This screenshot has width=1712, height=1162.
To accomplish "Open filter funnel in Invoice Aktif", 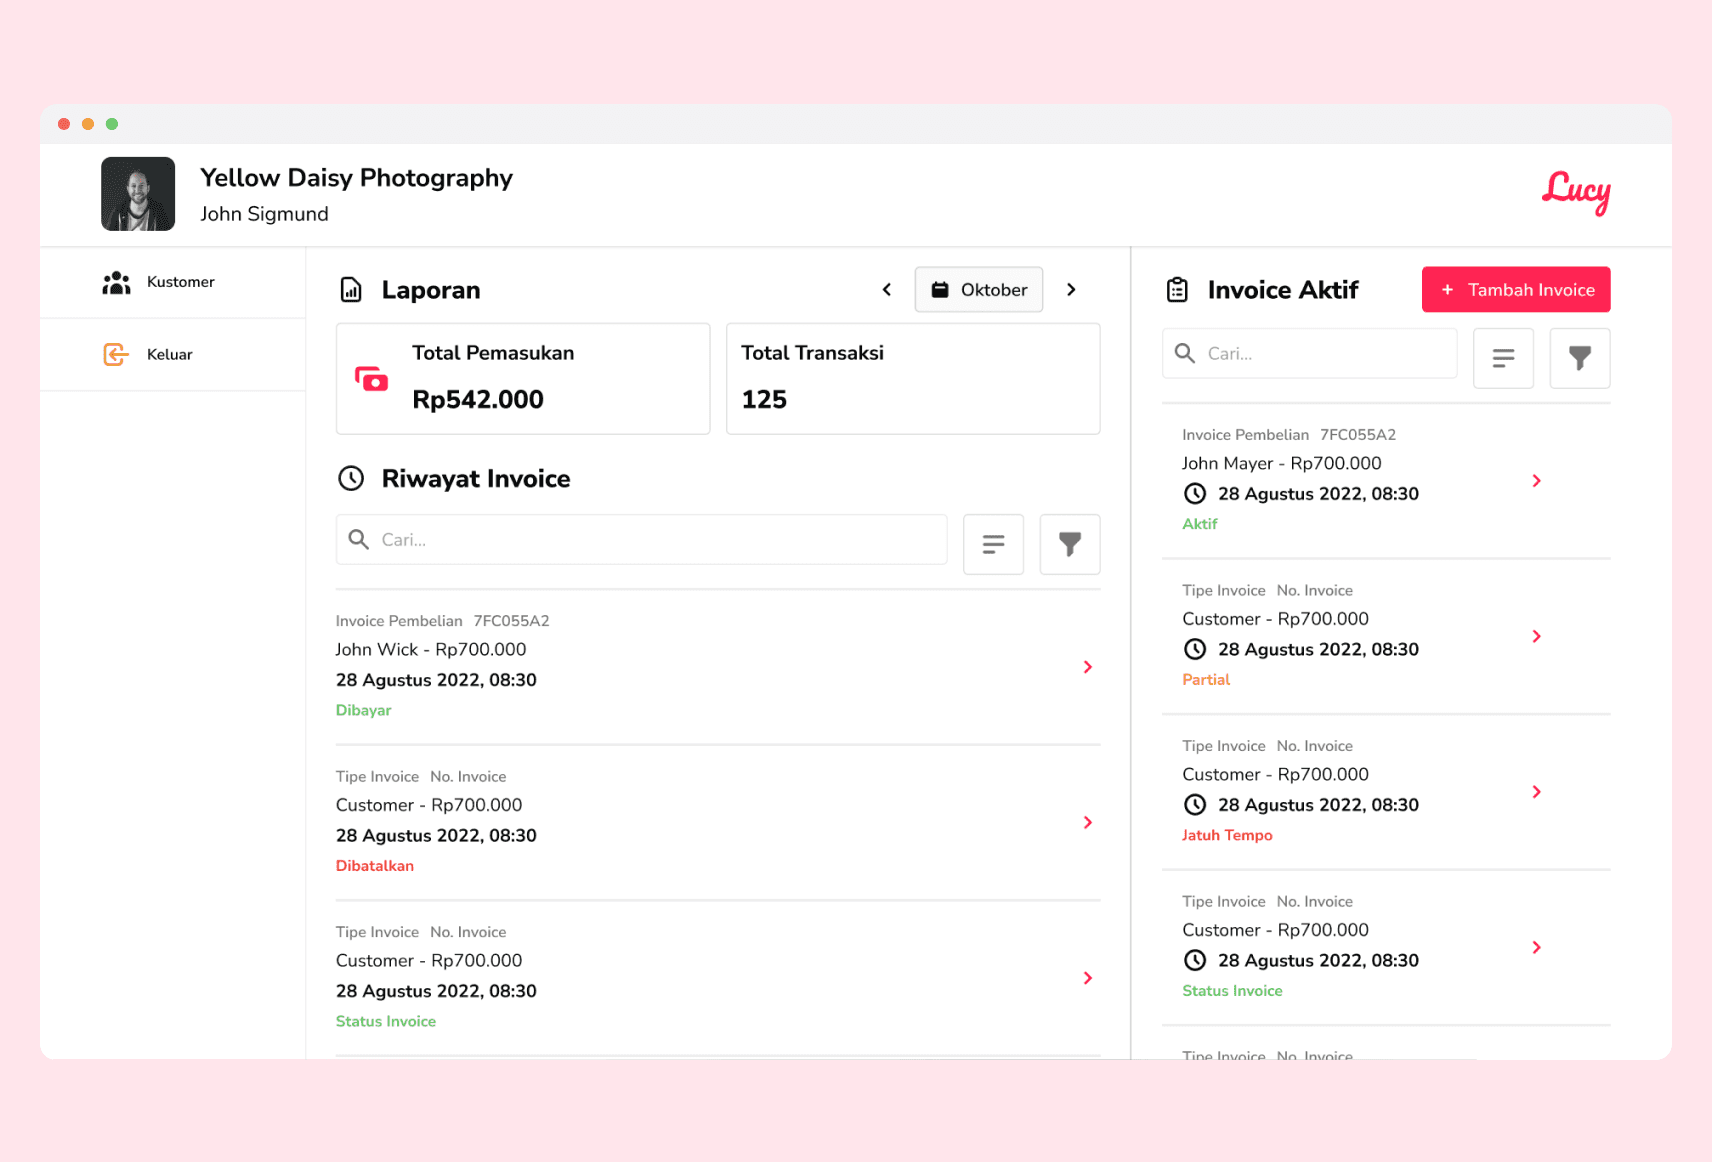I will pyautogui.click(x=1580, y=358).
